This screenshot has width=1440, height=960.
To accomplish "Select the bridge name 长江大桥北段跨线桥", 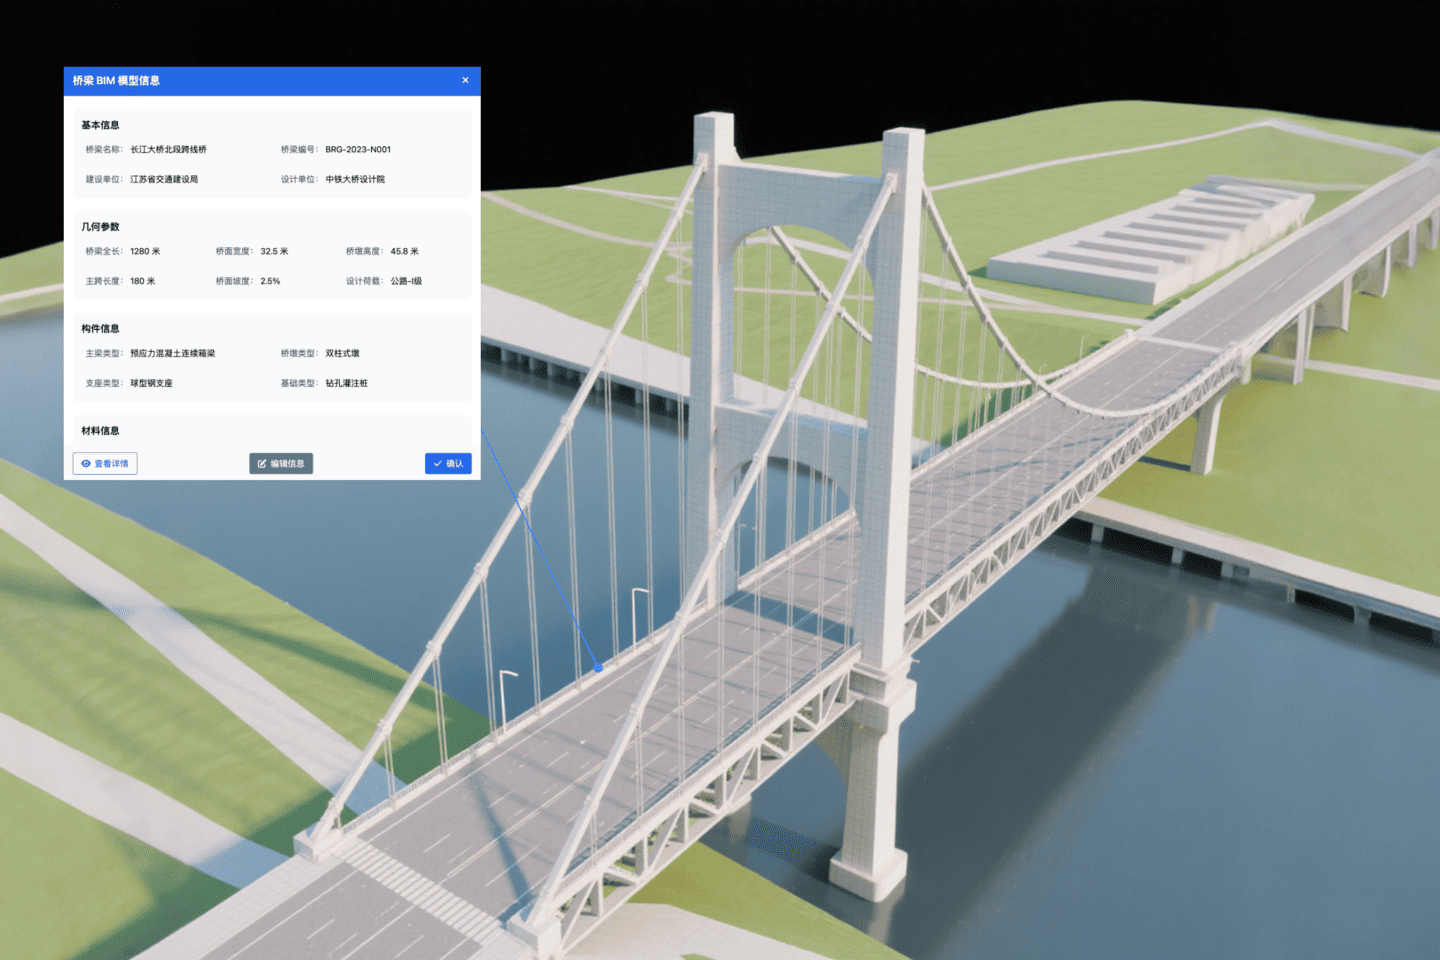I will [168, 150].
